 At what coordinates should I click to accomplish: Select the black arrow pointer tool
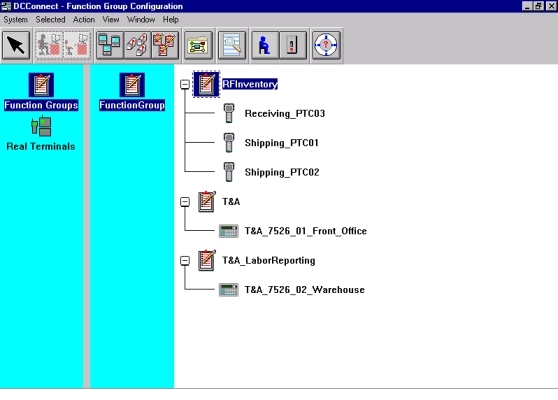(16, 45)
